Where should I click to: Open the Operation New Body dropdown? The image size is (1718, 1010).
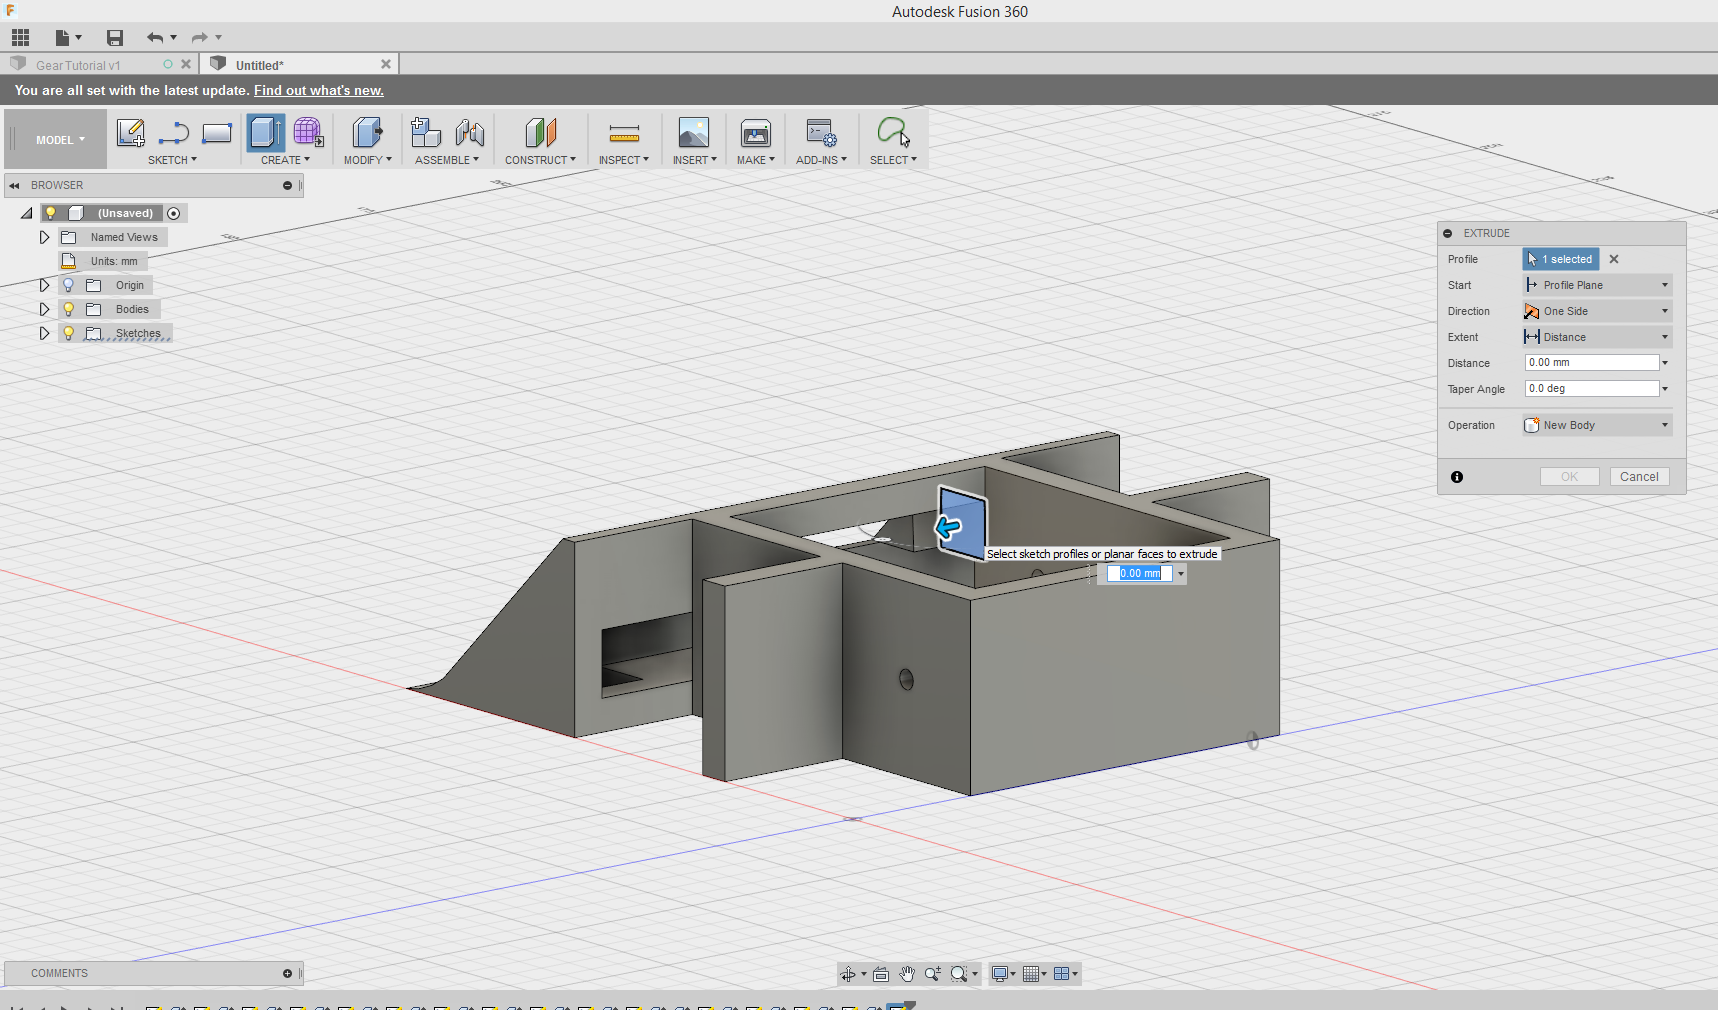[1597, 425]
